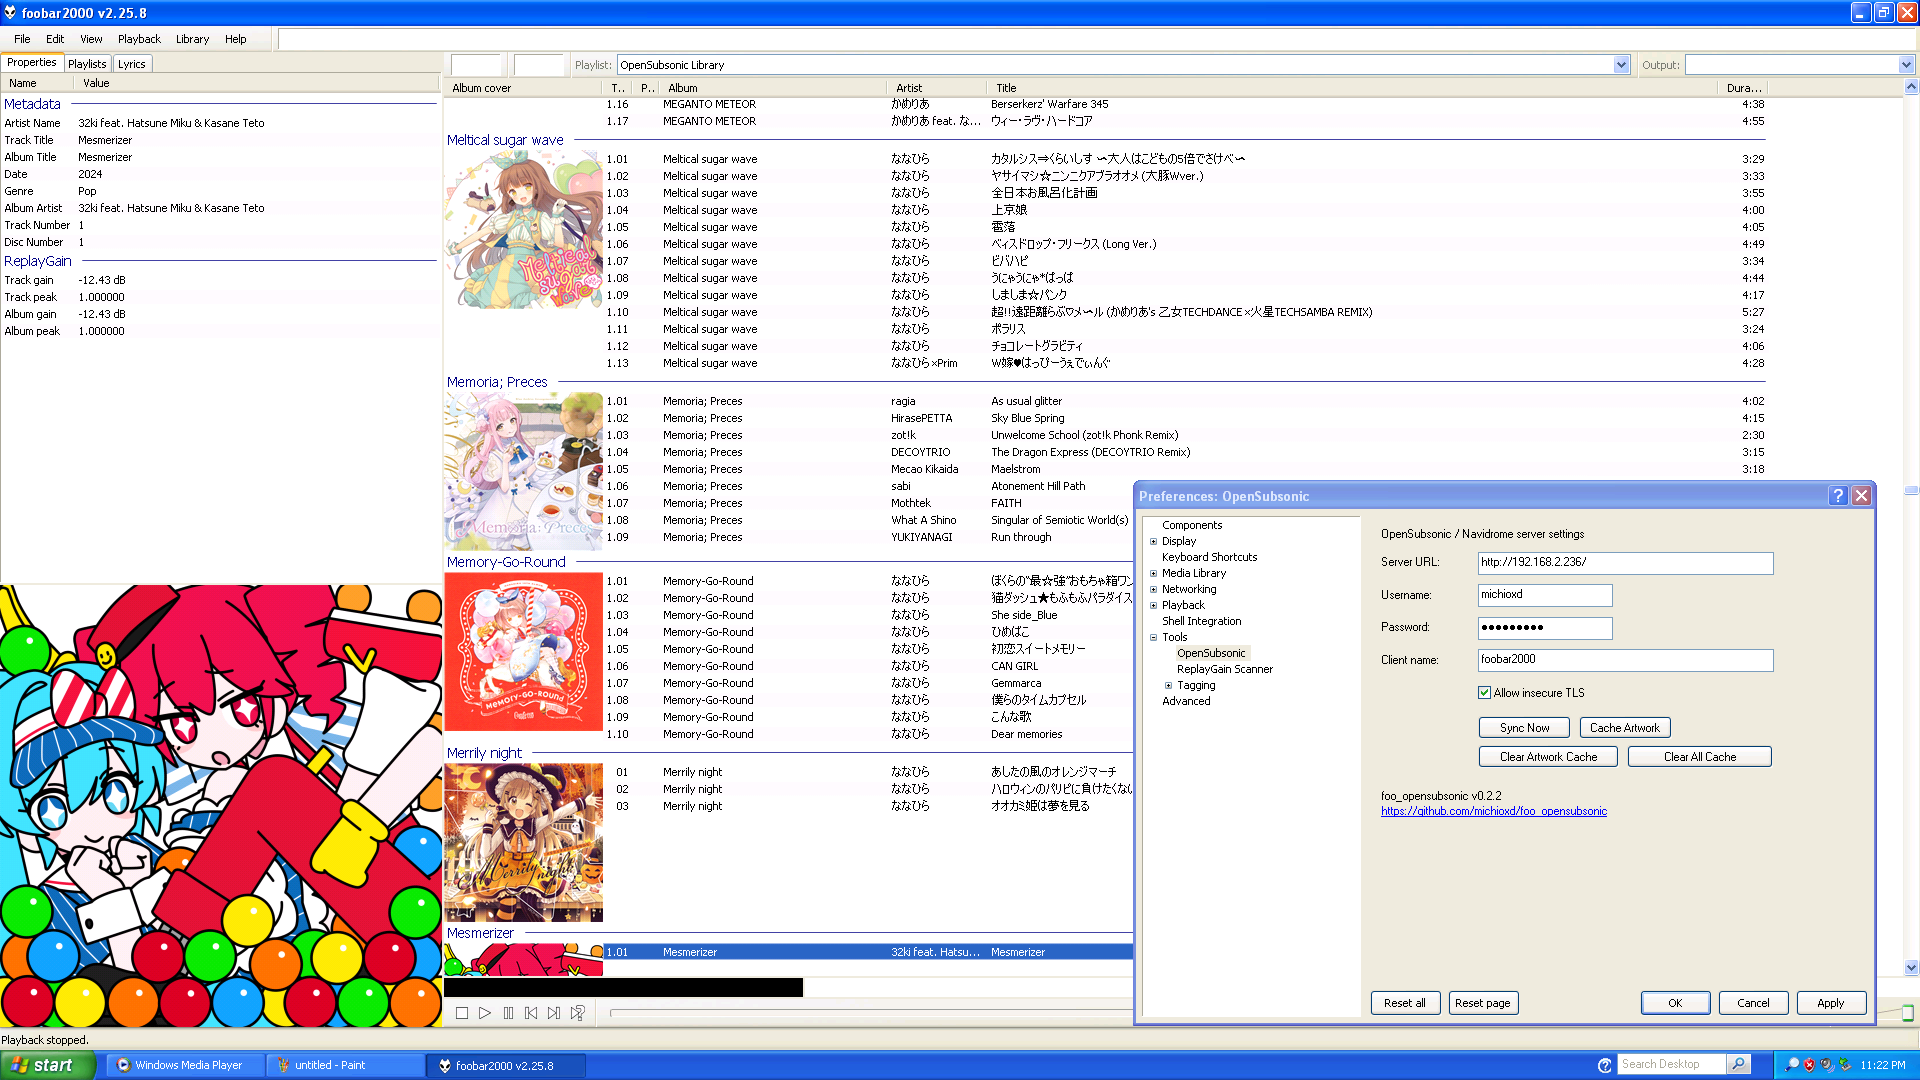Click the Memory-Go-Round album cover
The width and height of the screenshot is (1920, 1080).
click(523, 652)
